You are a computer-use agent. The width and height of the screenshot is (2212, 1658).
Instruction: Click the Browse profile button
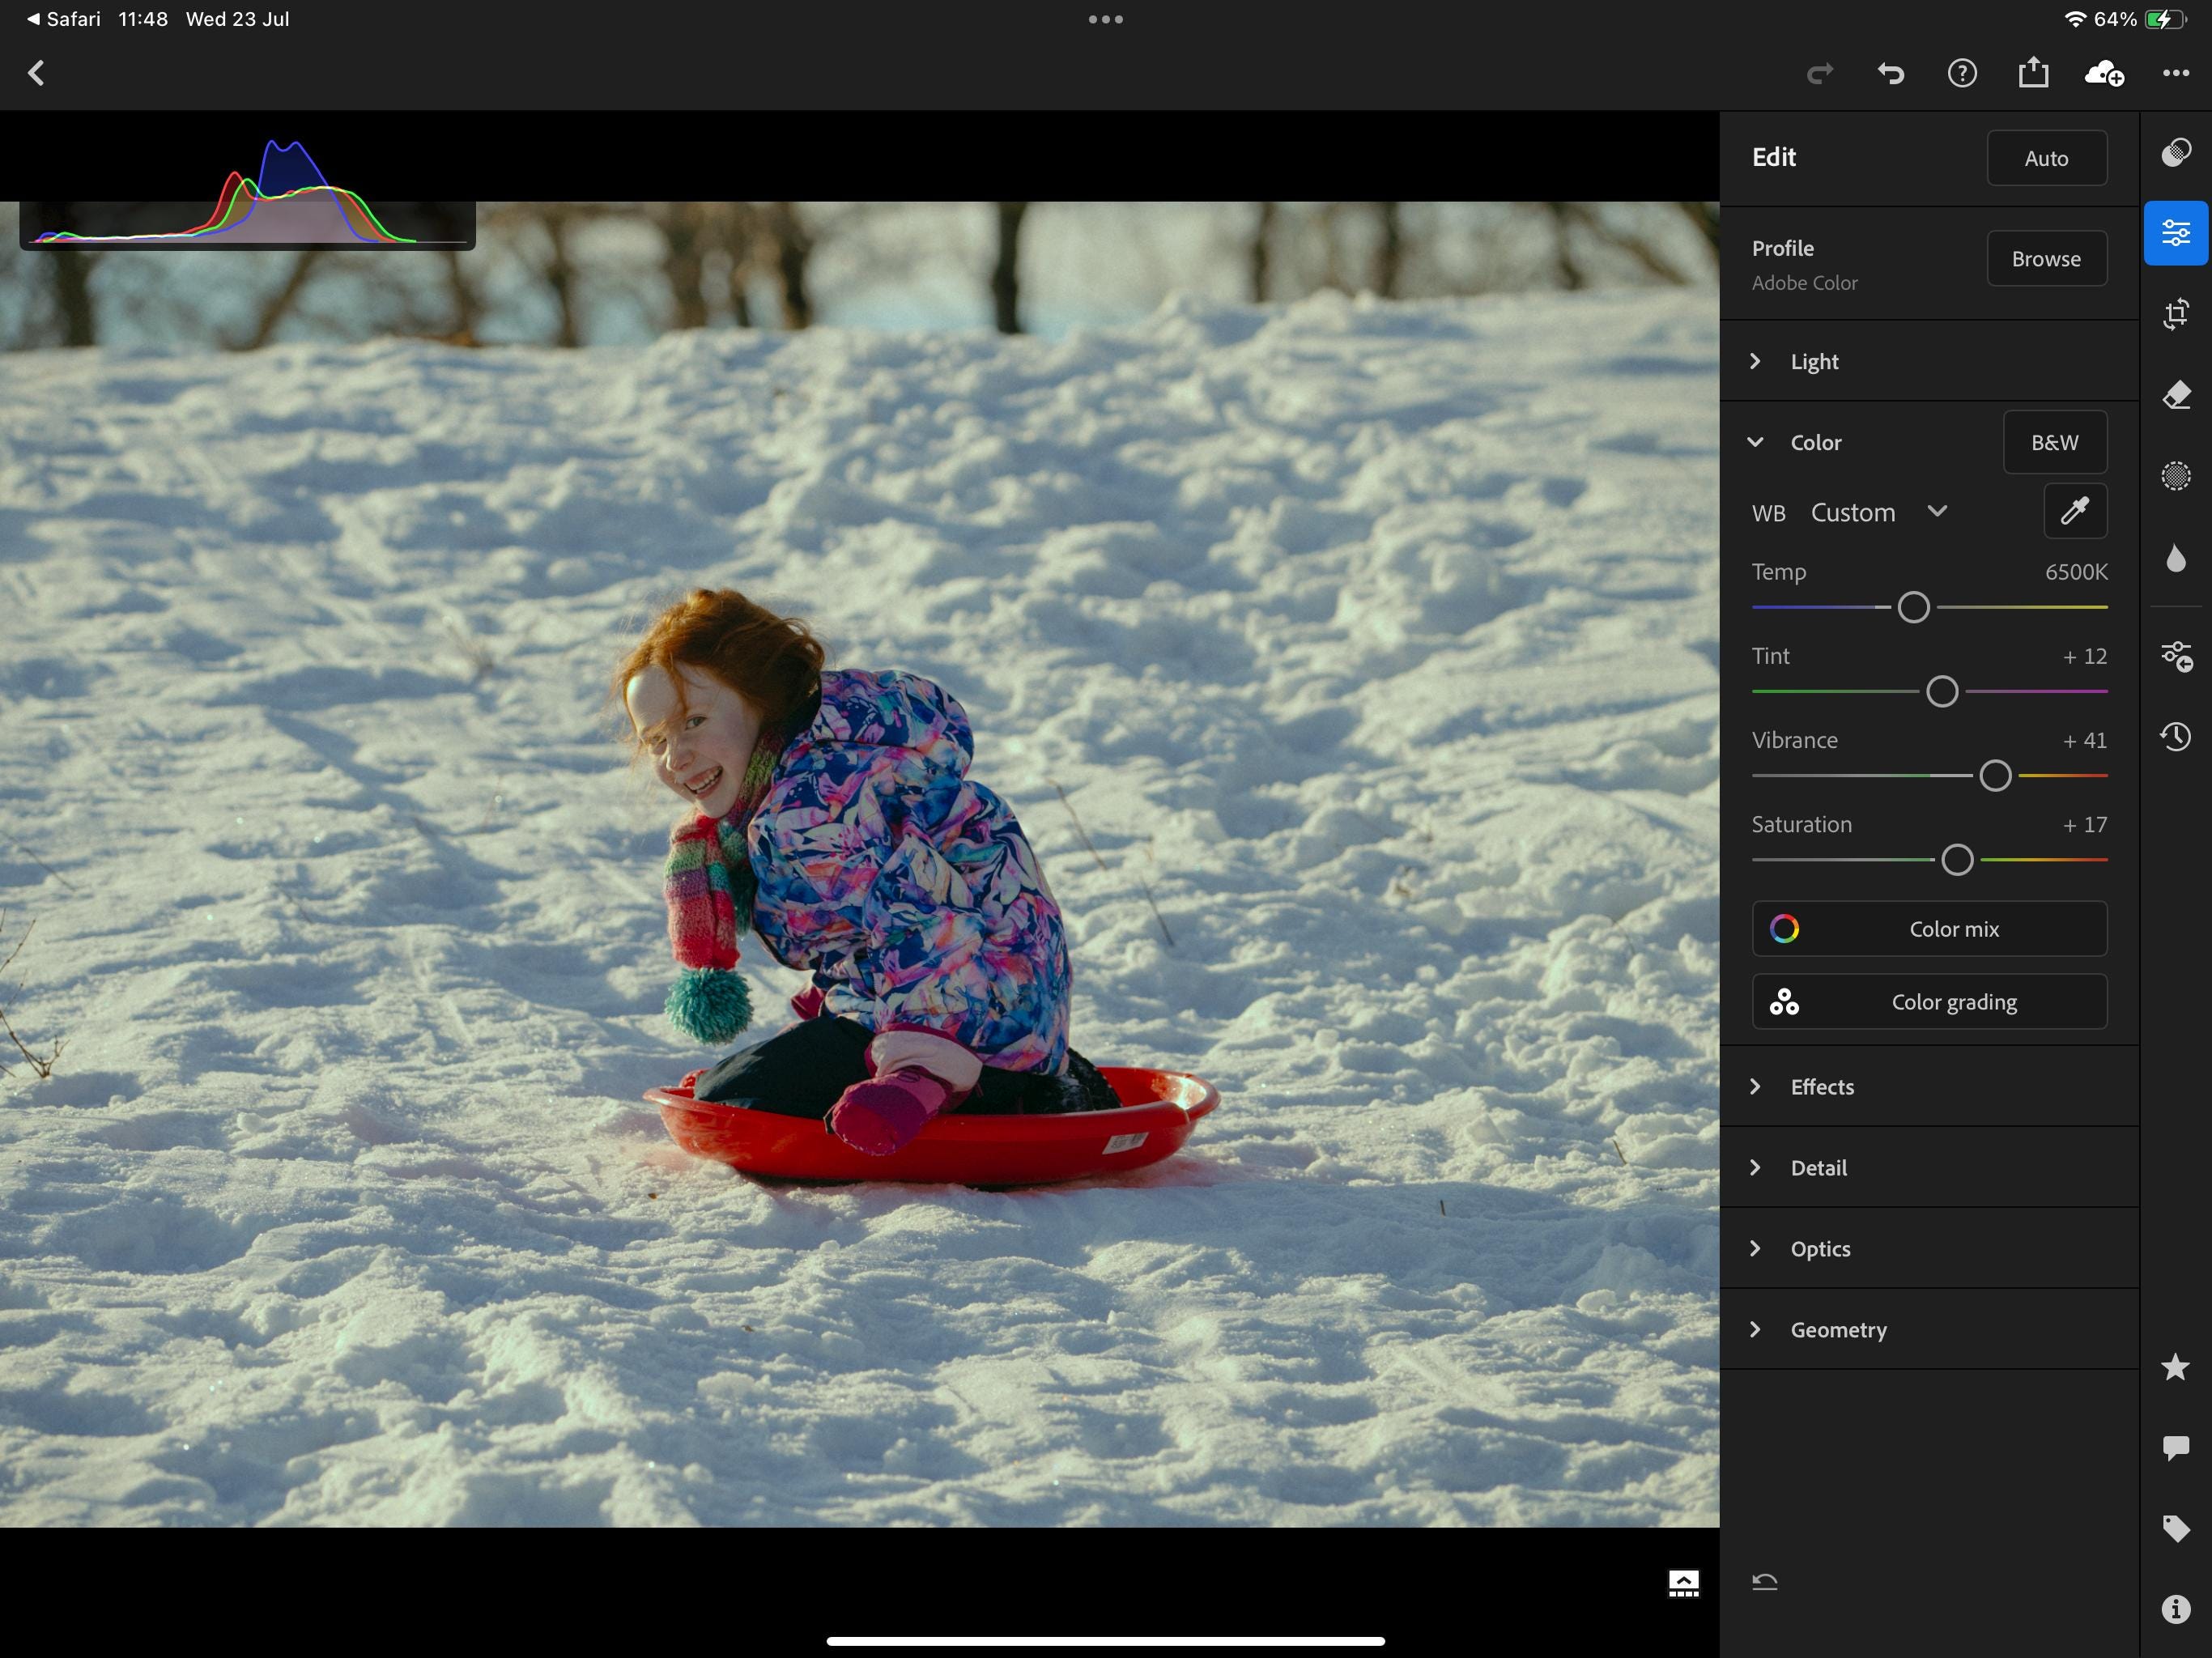[2047, 259]
